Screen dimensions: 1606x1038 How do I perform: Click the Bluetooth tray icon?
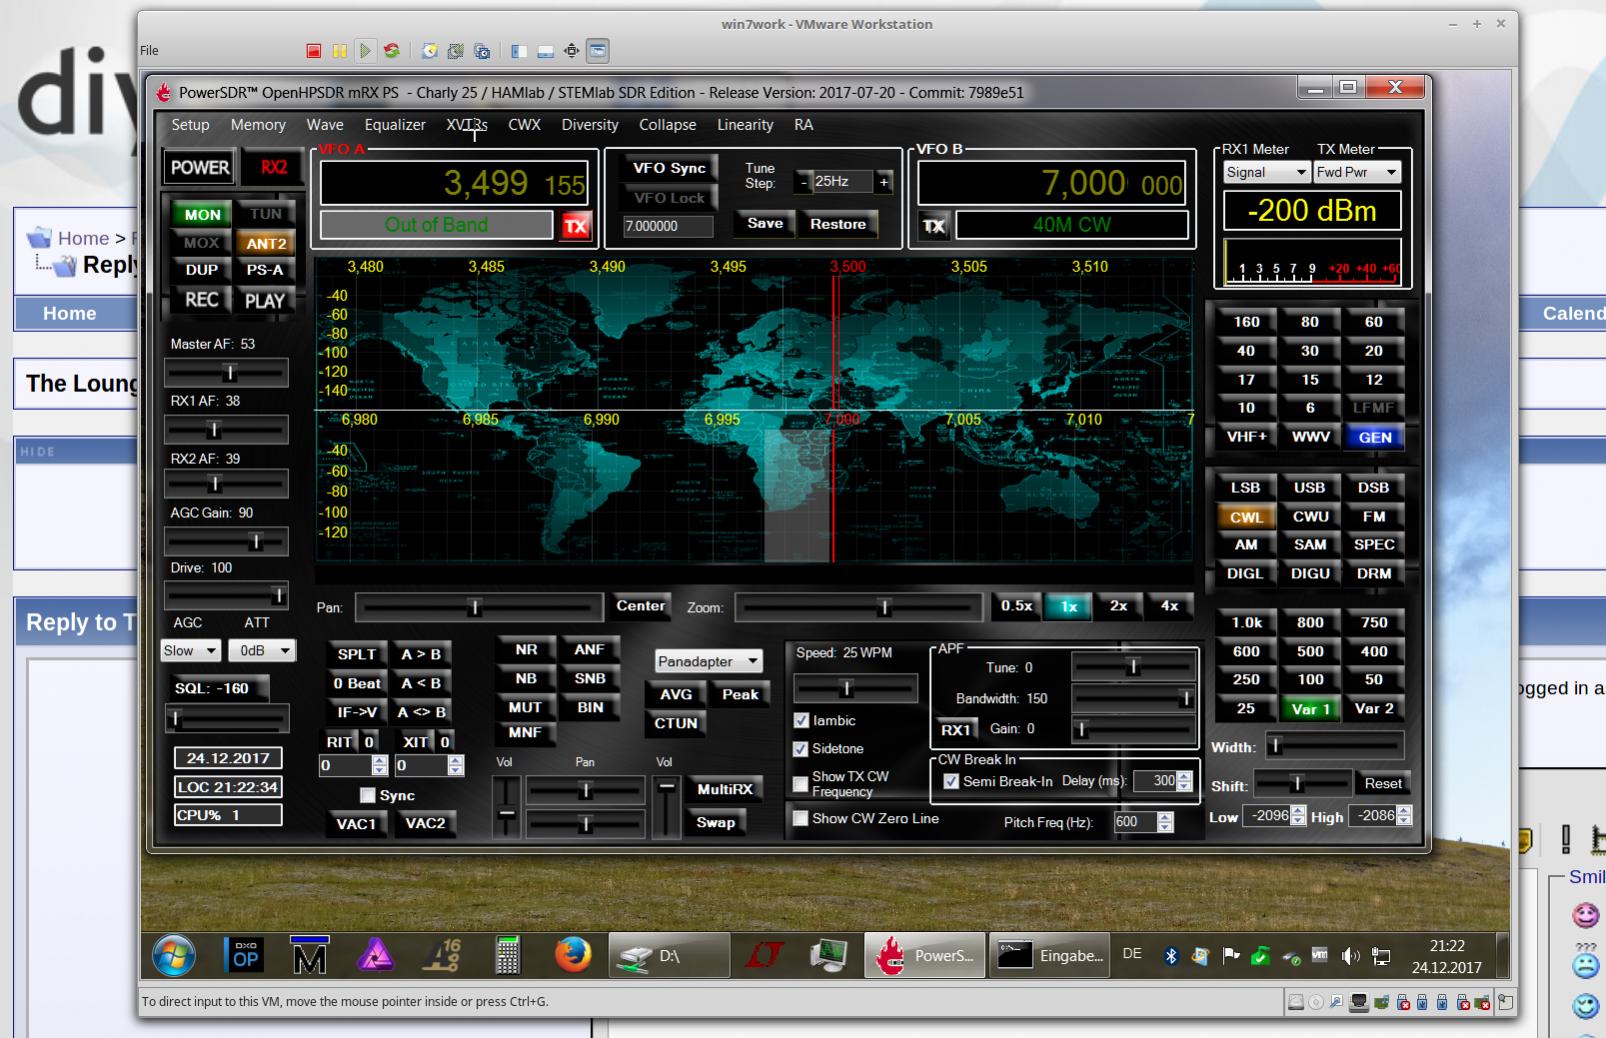point(1171,956)
